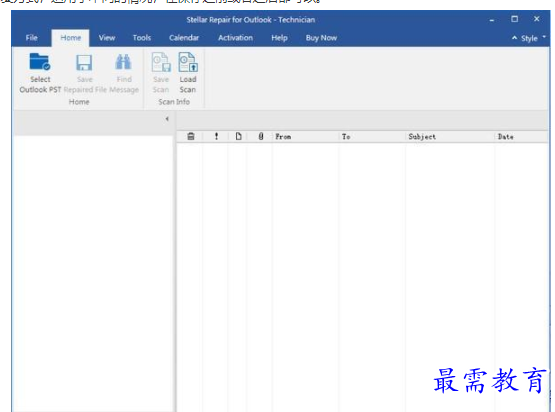Open the Help ribbon tab
Viewport: 555px width, 412px height.
click(x=279, y=38)
